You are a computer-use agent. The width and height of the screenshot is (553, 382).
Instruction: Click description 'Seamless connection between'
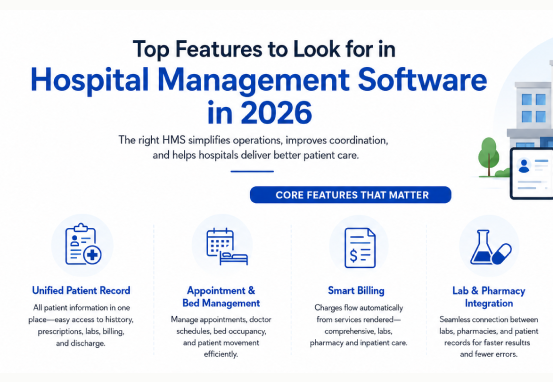(489, 319)
